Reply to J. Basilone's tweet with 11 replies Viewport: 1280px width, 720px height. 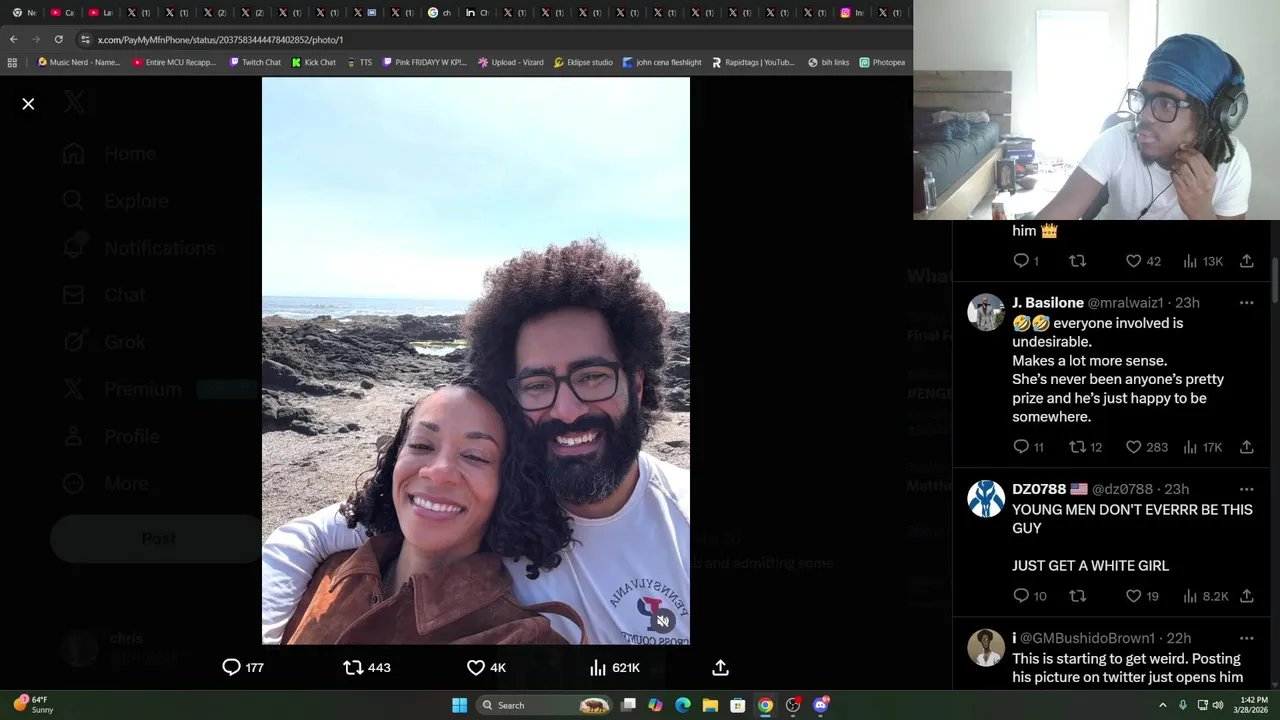[x=1028, y=447]
